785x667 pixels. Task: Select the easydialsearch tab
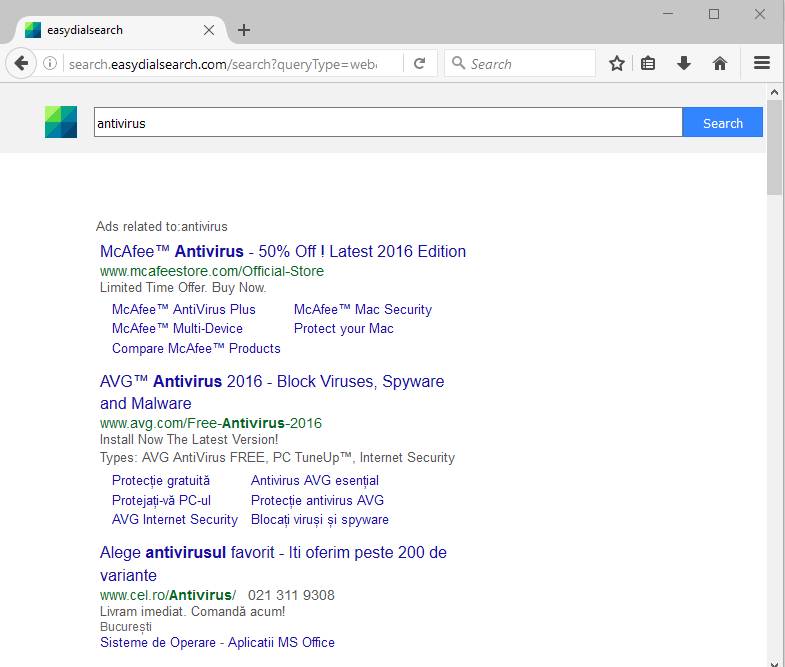tap(110, 30)
